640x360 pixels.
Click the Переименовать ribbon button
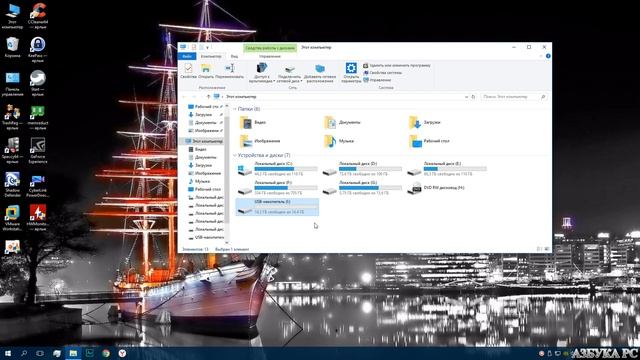click(x=229, y=71)
